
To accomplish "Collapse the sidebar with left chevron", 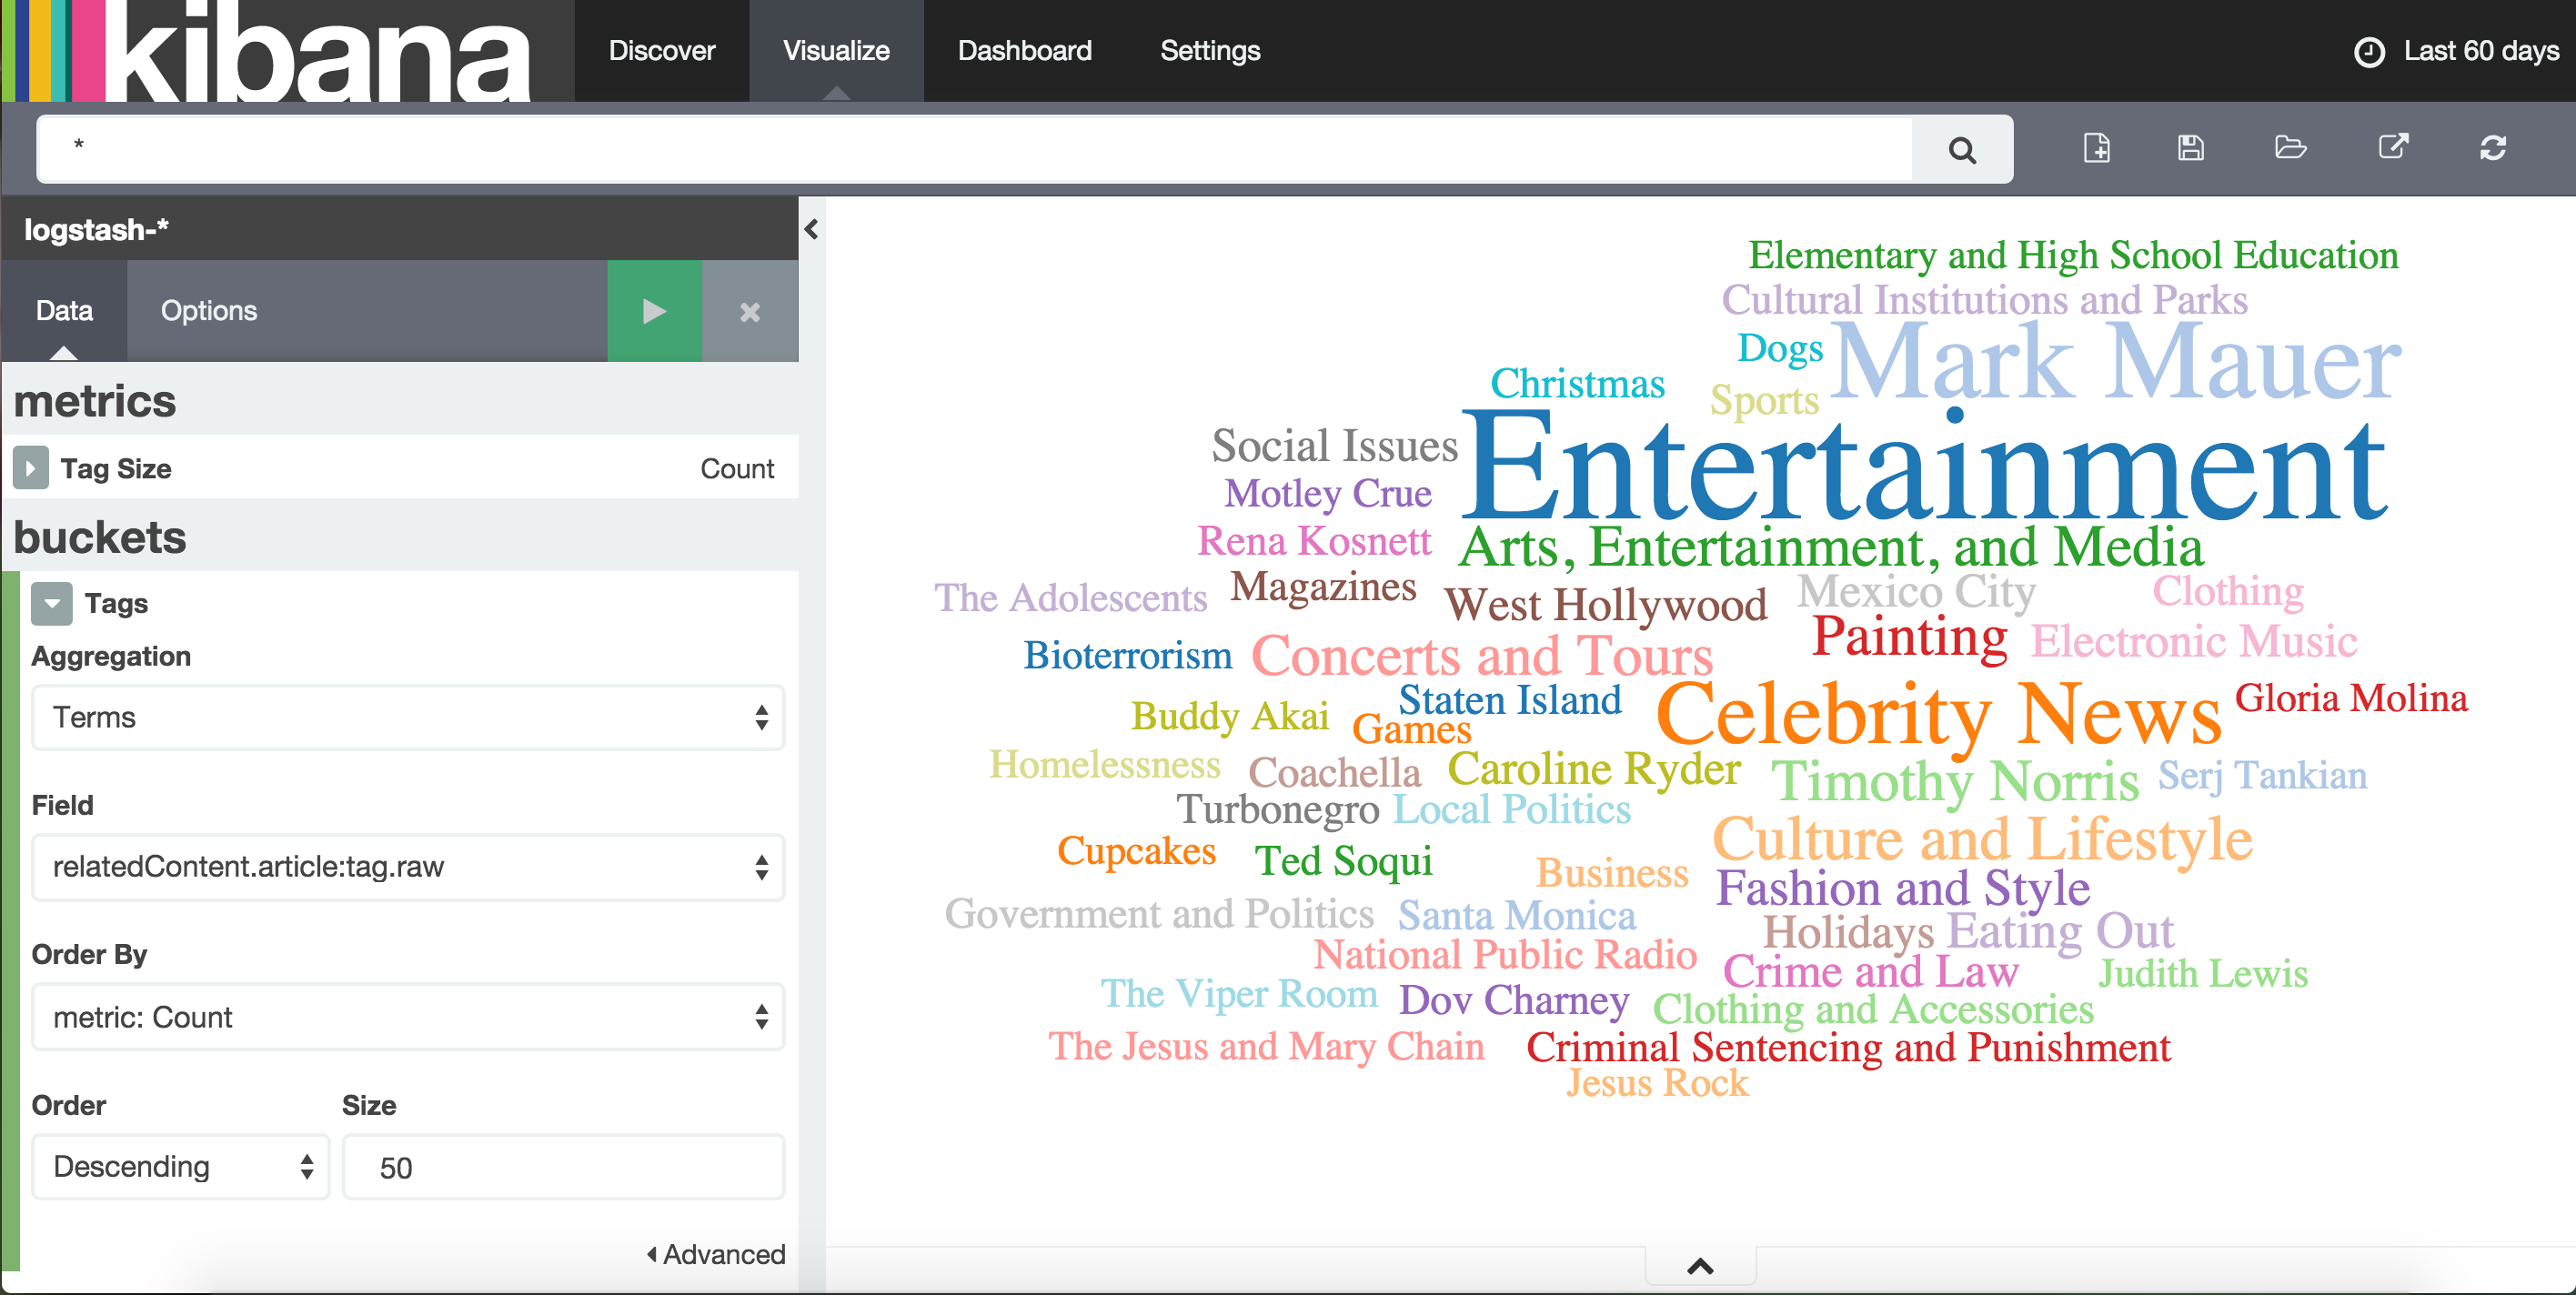I will click(x=811, y=230).
